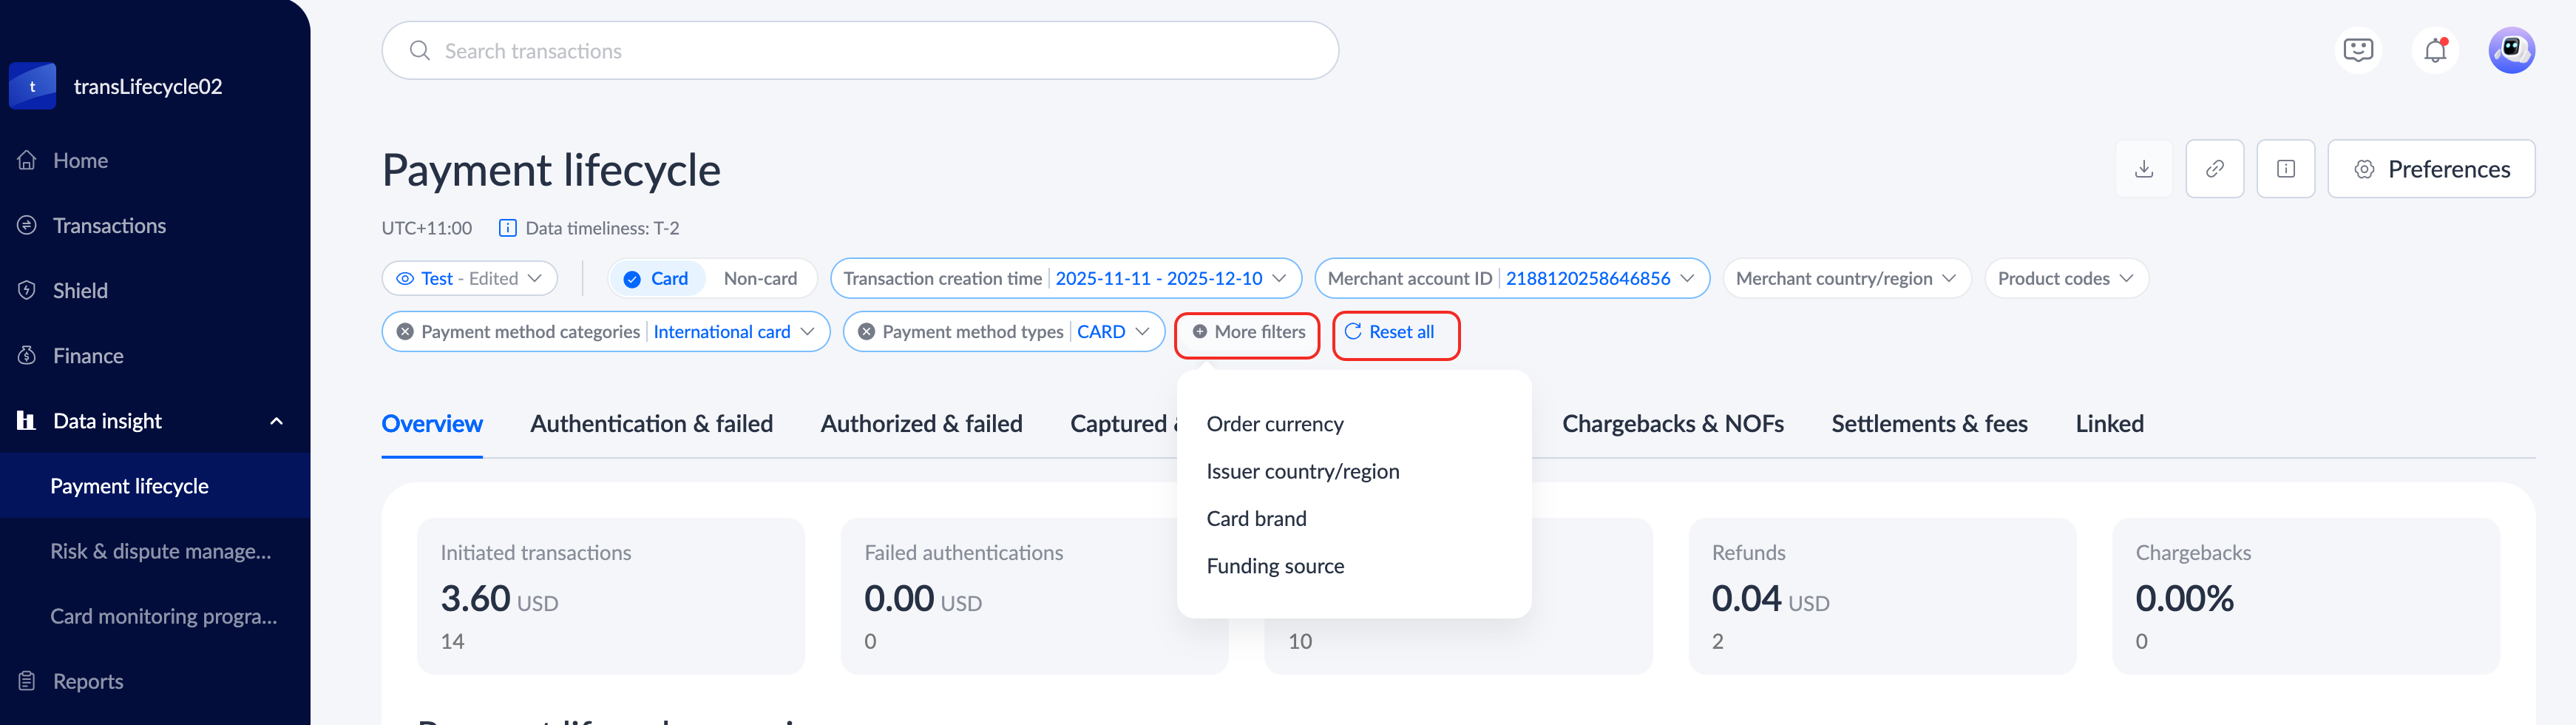
Task: Collapse the Data insight sidebar section
Action: click(x=276, y=422)
